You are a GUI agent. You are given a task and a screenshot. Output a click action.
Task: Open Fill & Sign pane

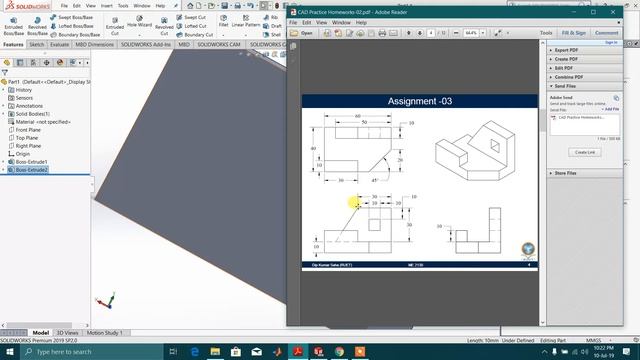[x=573, y=33]
